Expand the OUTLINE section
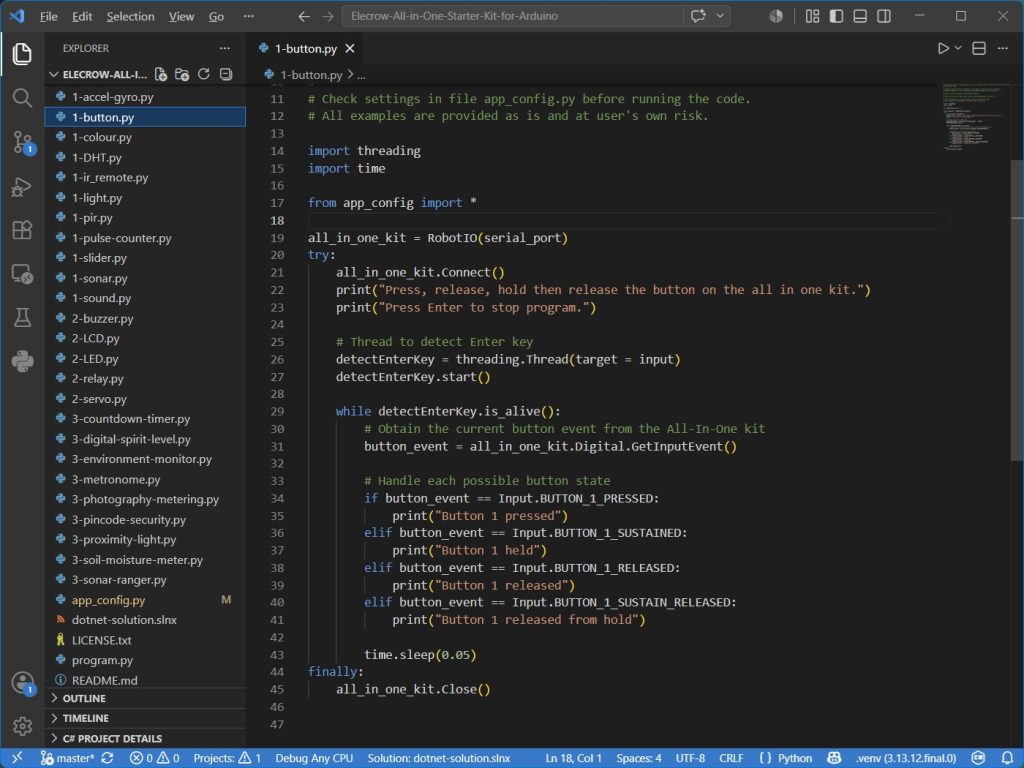Viewport: 1024px width, 768px height. (146, 698)
